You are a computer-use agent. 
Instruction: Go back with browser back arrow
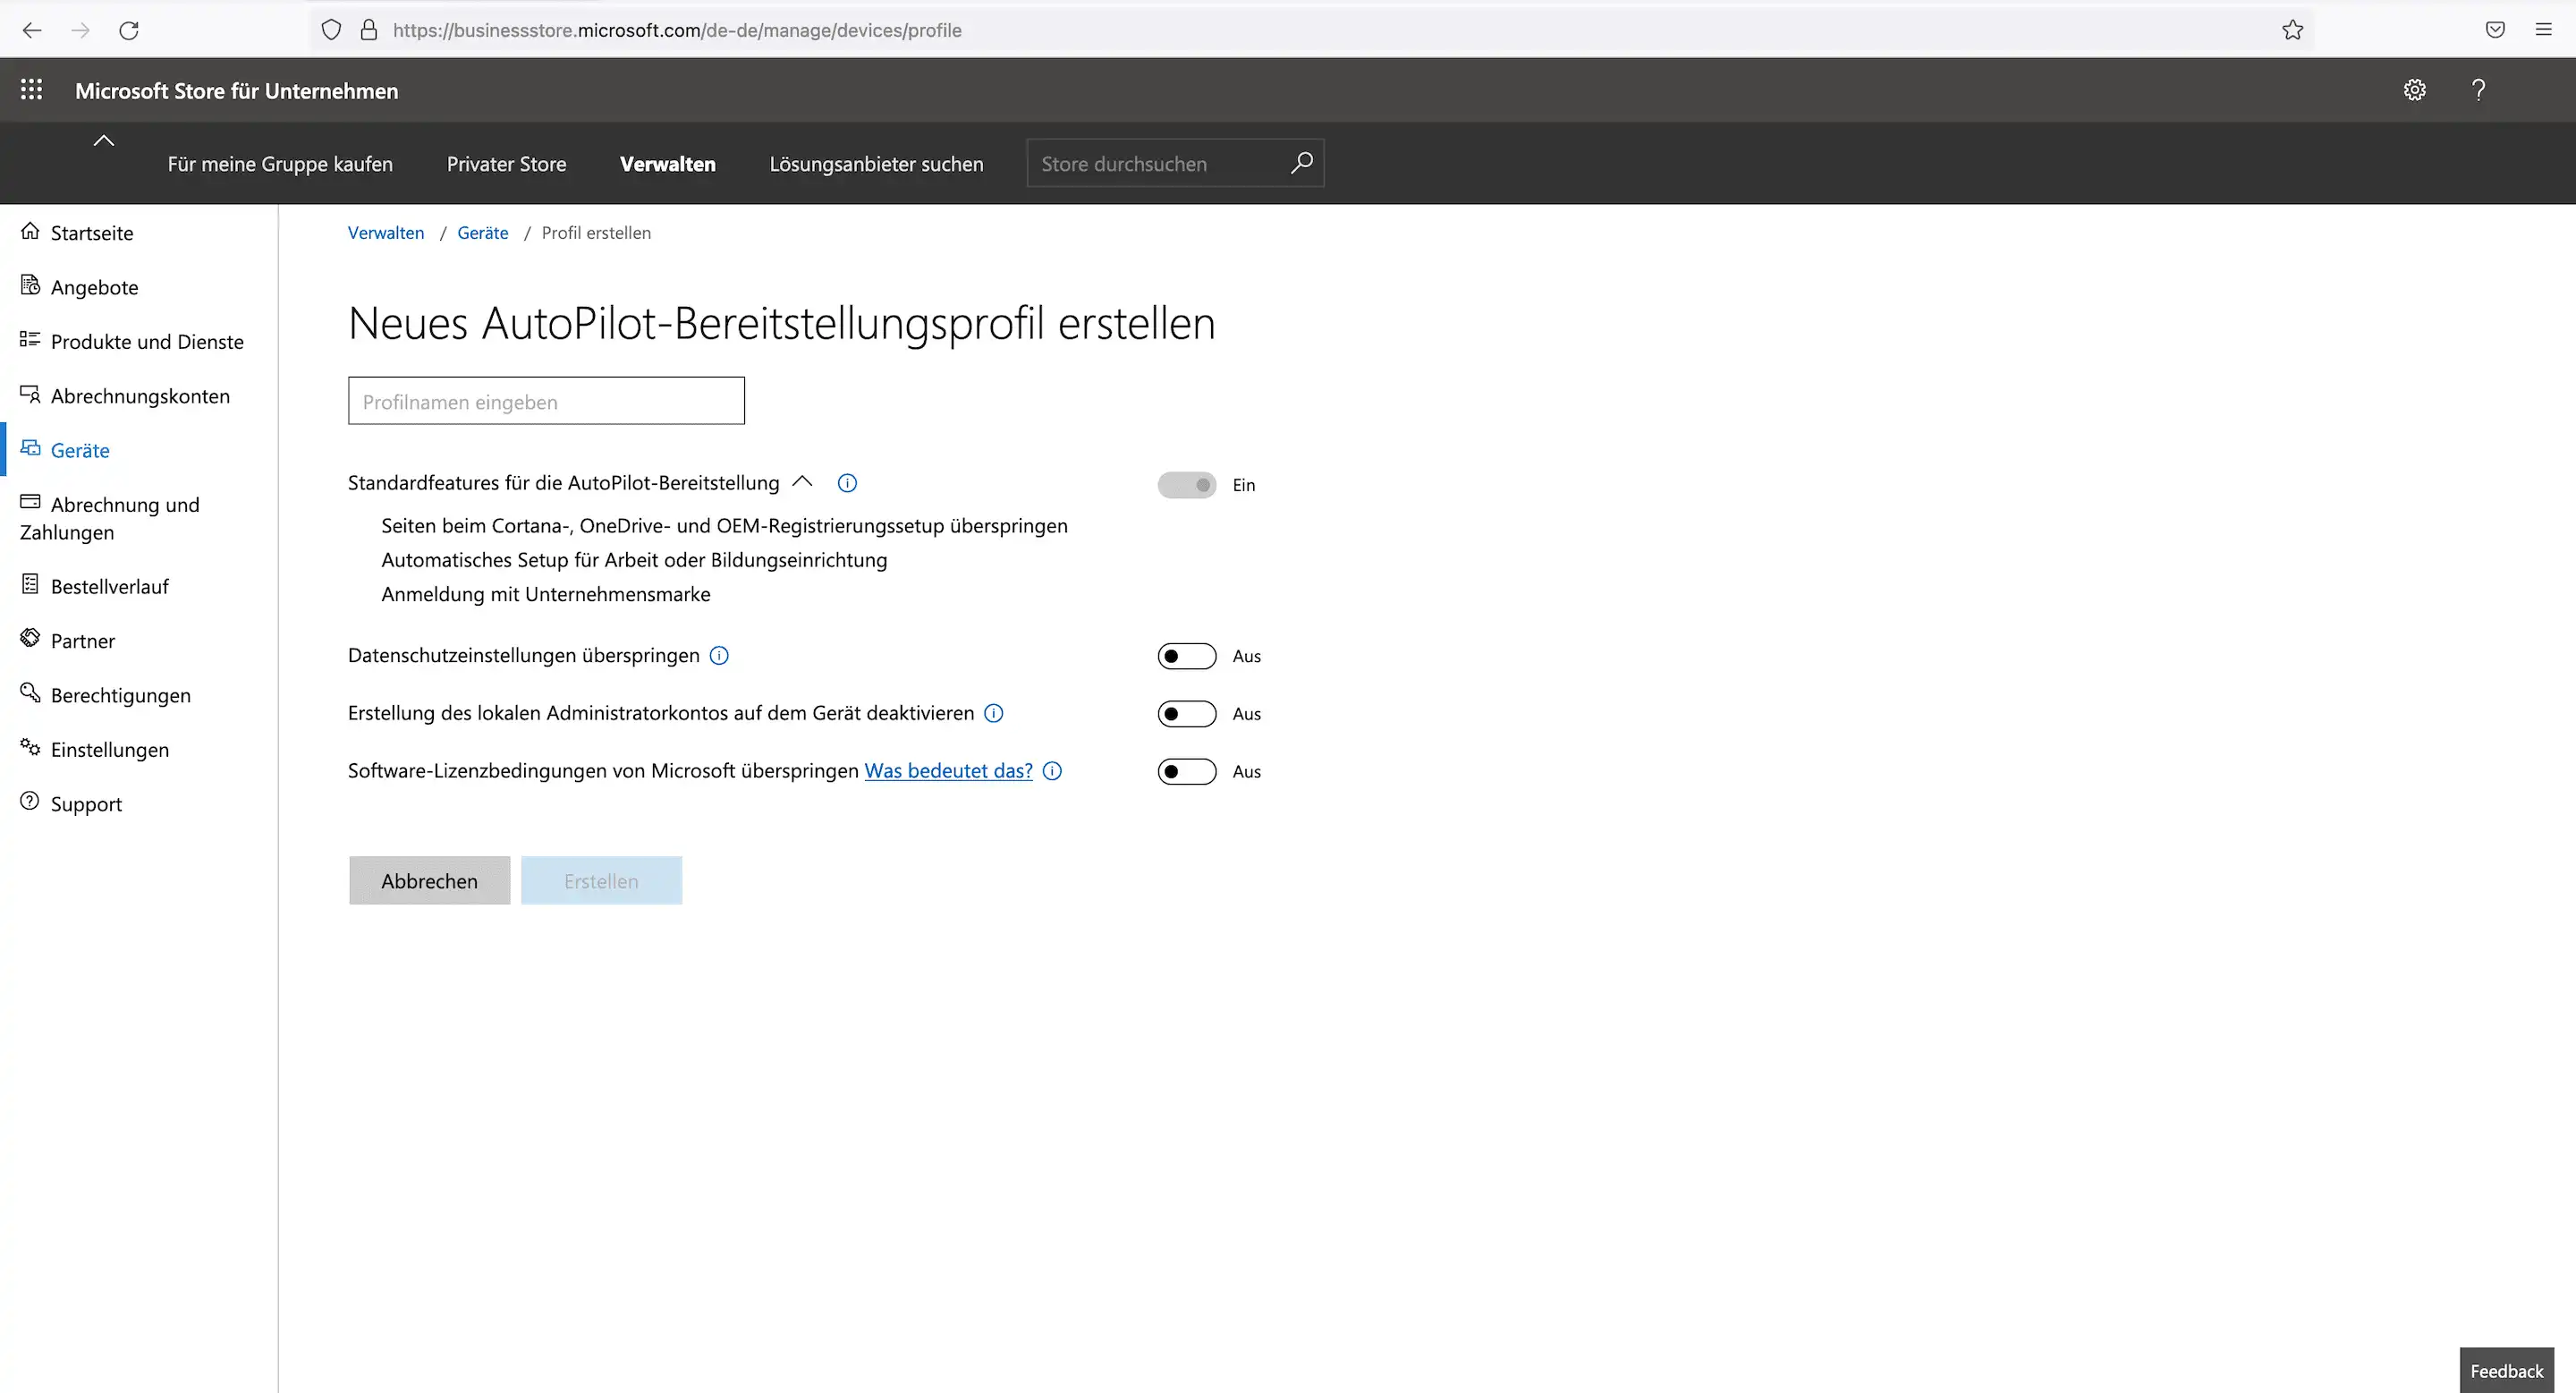click(32, 30)
